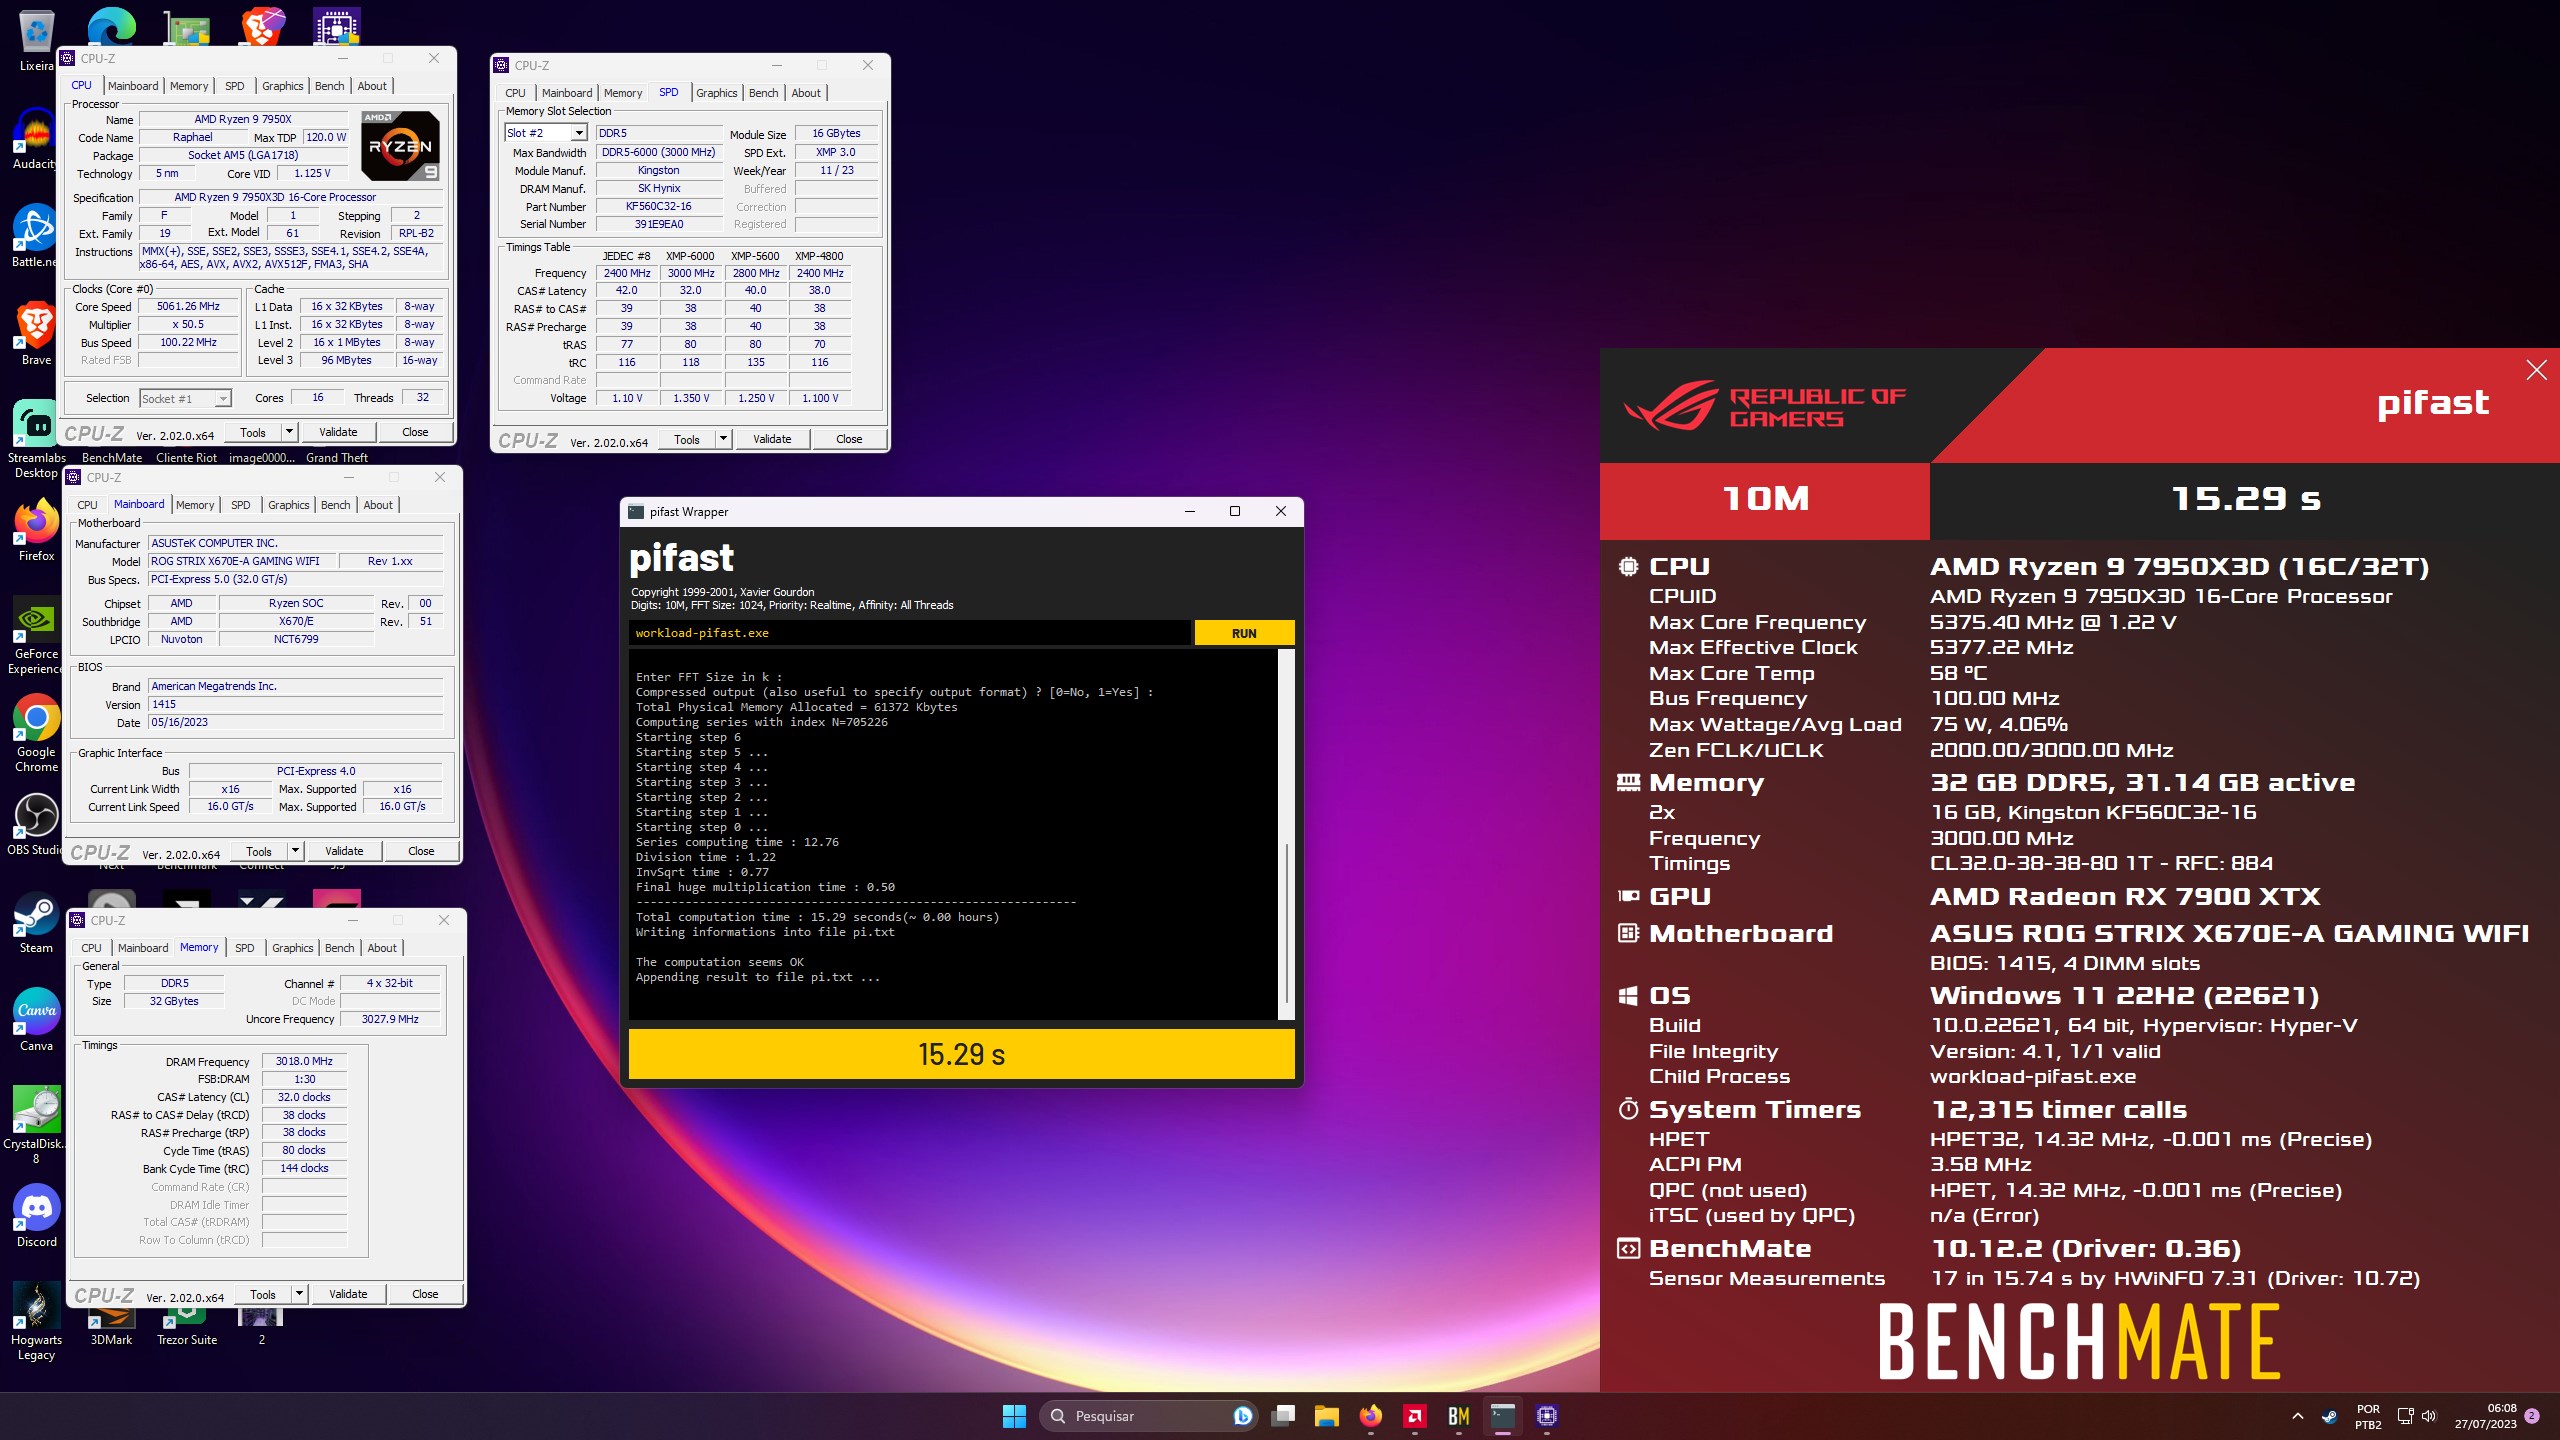Viewport: 2560px width, 1440px height.
Task: Open the GeForce Experience desktop icon
Action: pyautogui.click(x=36, y=635)
